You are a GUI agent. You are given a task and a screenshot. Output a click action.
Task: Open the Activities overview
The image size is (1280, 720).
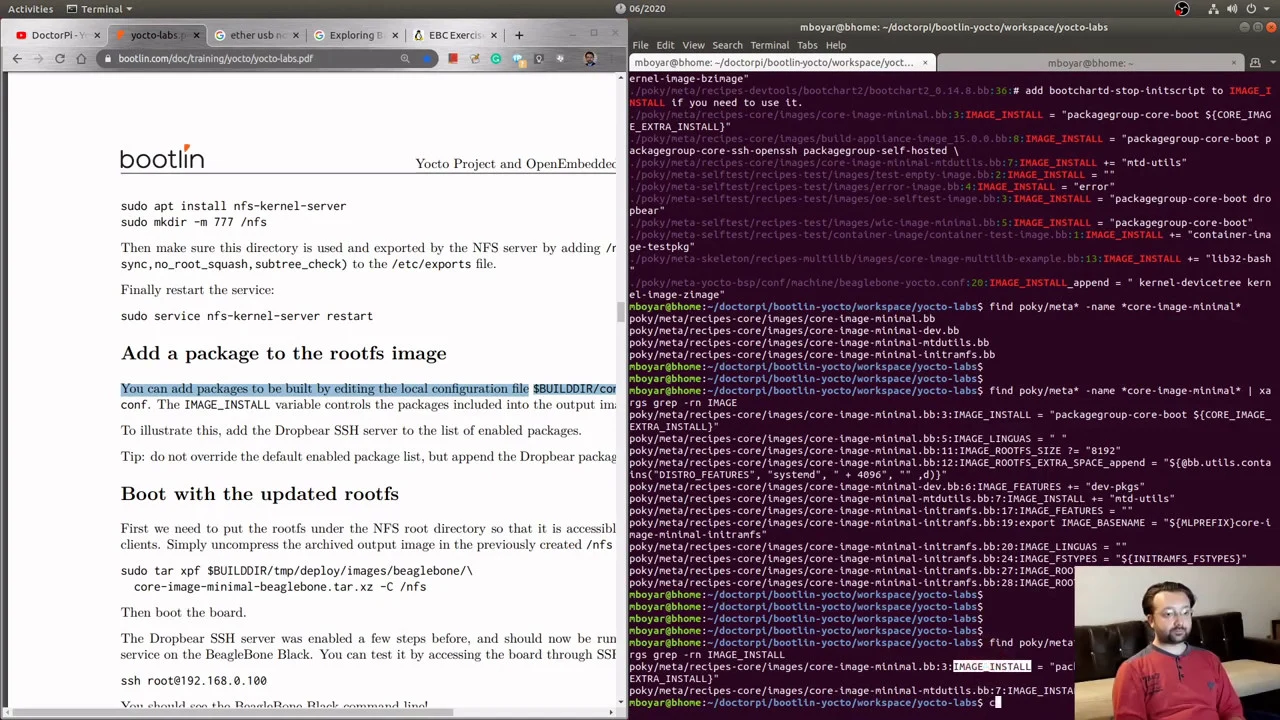[30, 9]
